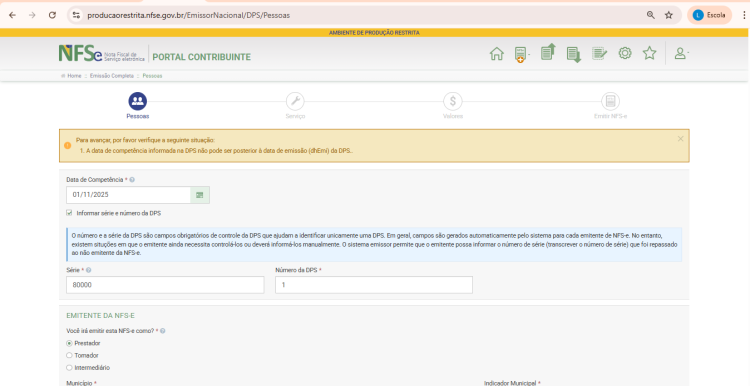Open the browser zoom magnifier icon
The width and height of the screenshot is (750, 386).
(x=651, y=15)
